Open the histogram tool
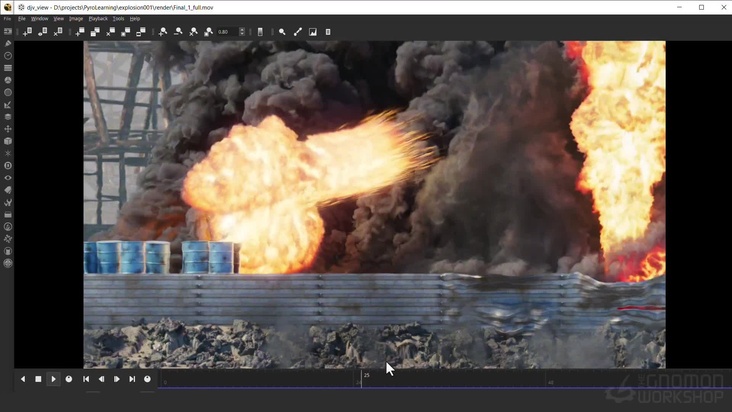This screenshot has width=732, height=412. [313, 32]
